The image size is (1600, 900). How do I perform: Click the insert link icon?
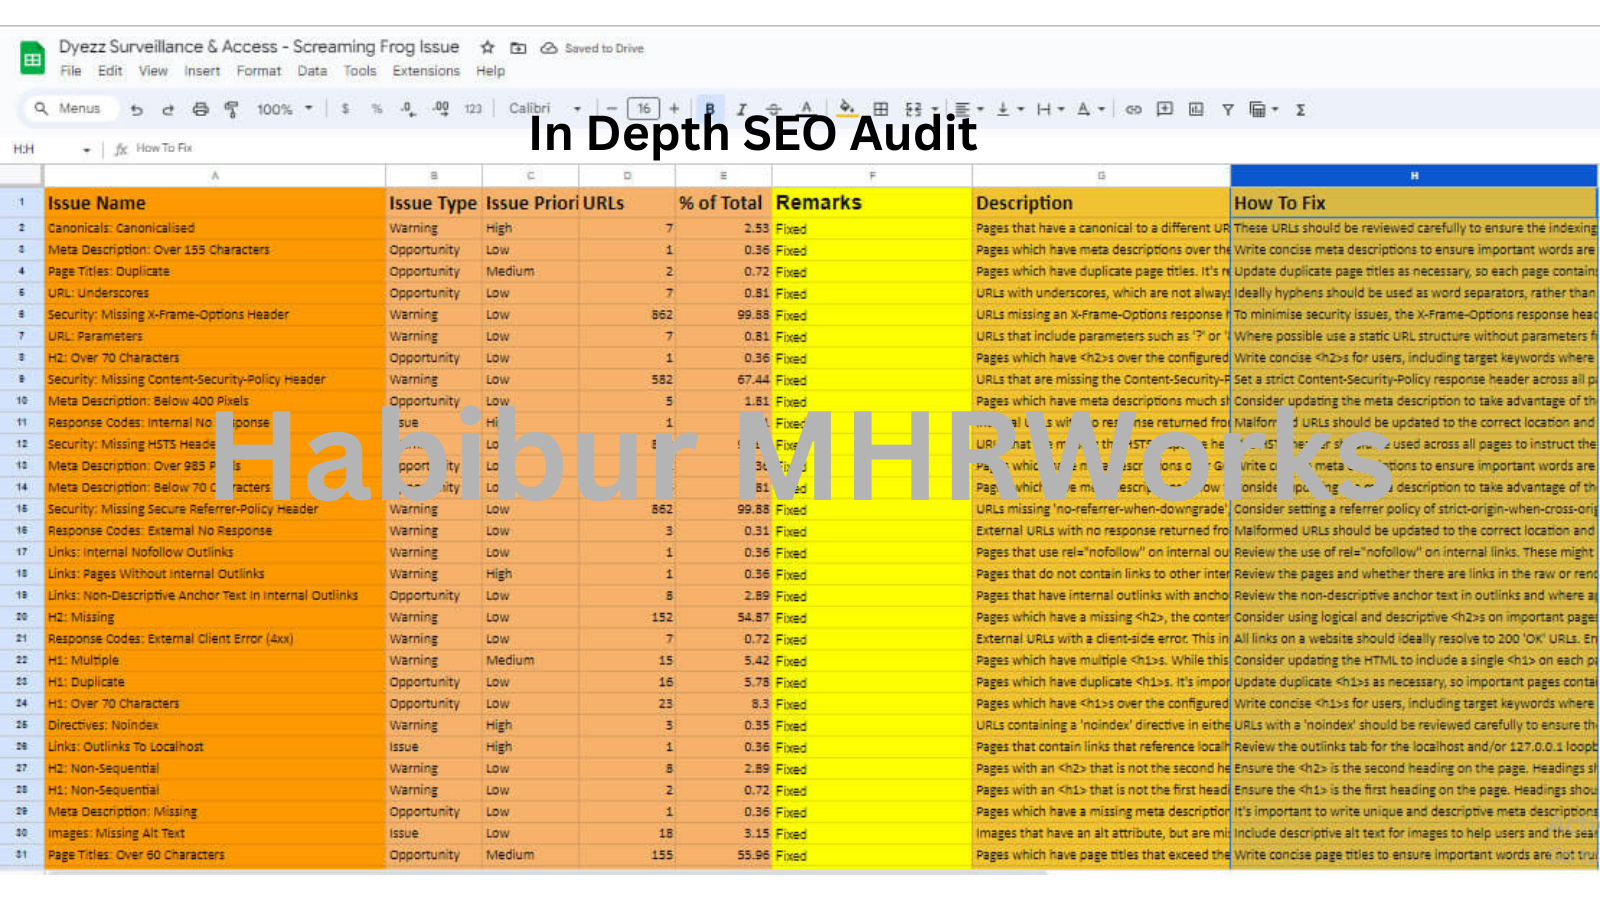[x=1133, y=109]
